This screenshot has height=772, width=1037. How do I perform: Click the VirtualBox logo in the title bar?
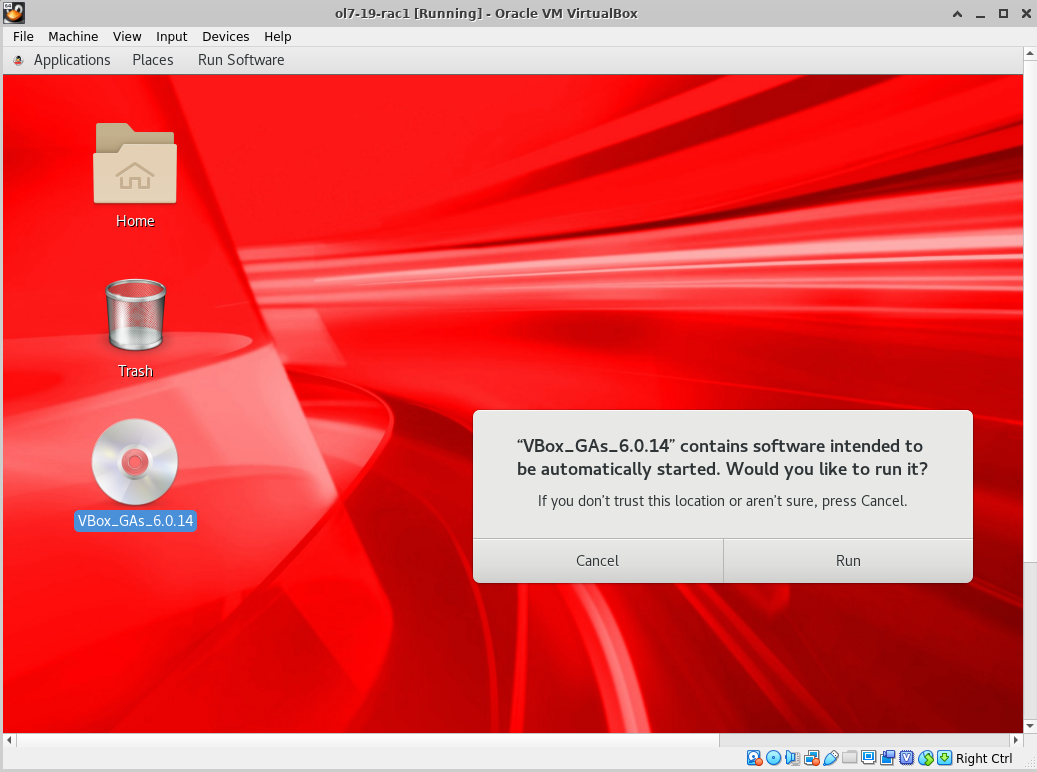[14, 13]
